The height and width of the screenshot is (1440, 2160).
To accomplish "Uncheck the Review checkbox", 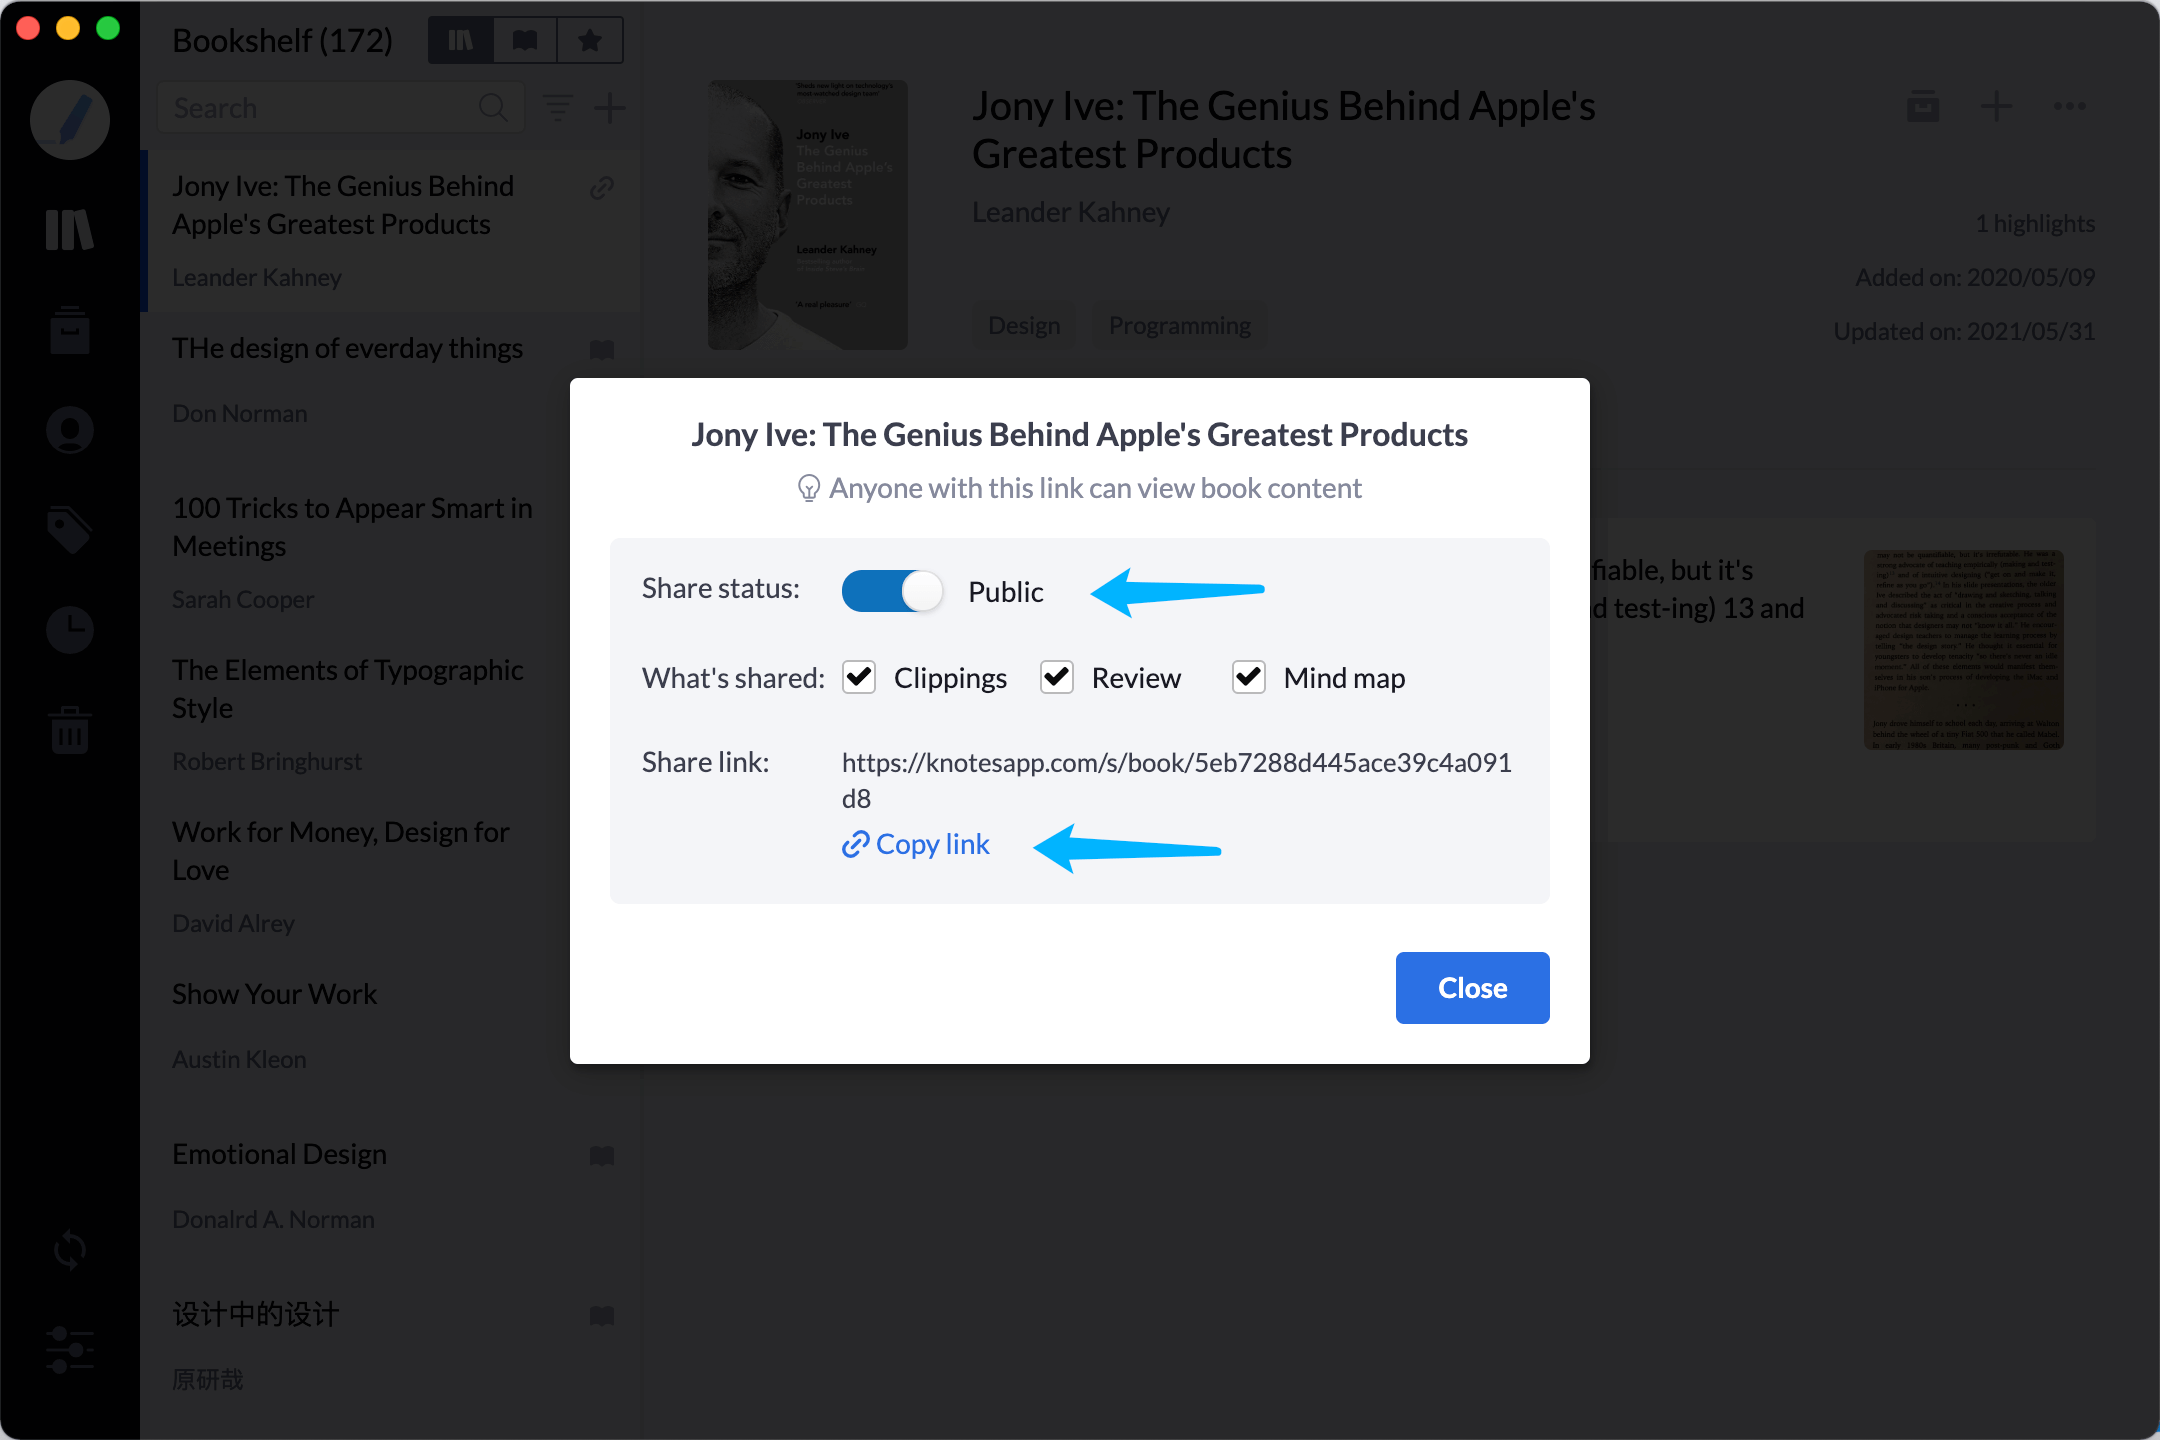I will point(1057,677).
